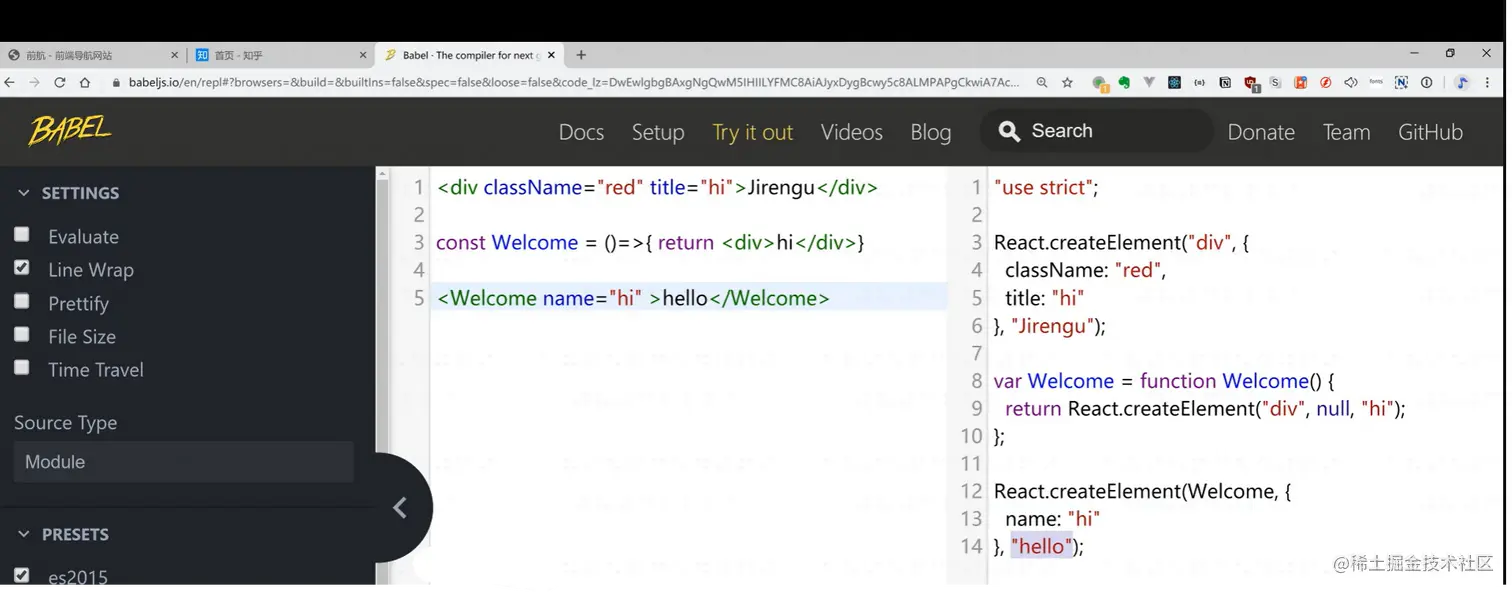The image size is (1512, 592).
Task: Open the Donate link
Action: (x=1261, y=132)
